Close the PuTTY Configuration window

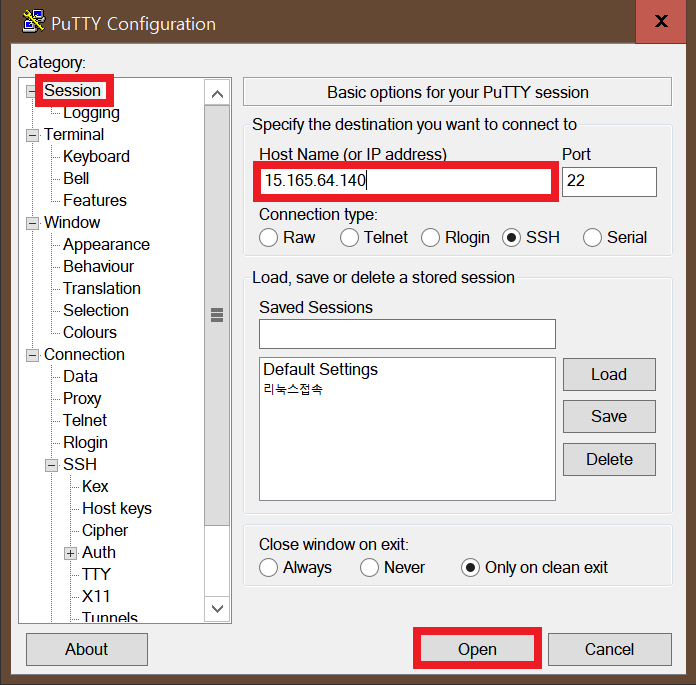[661, 21]
